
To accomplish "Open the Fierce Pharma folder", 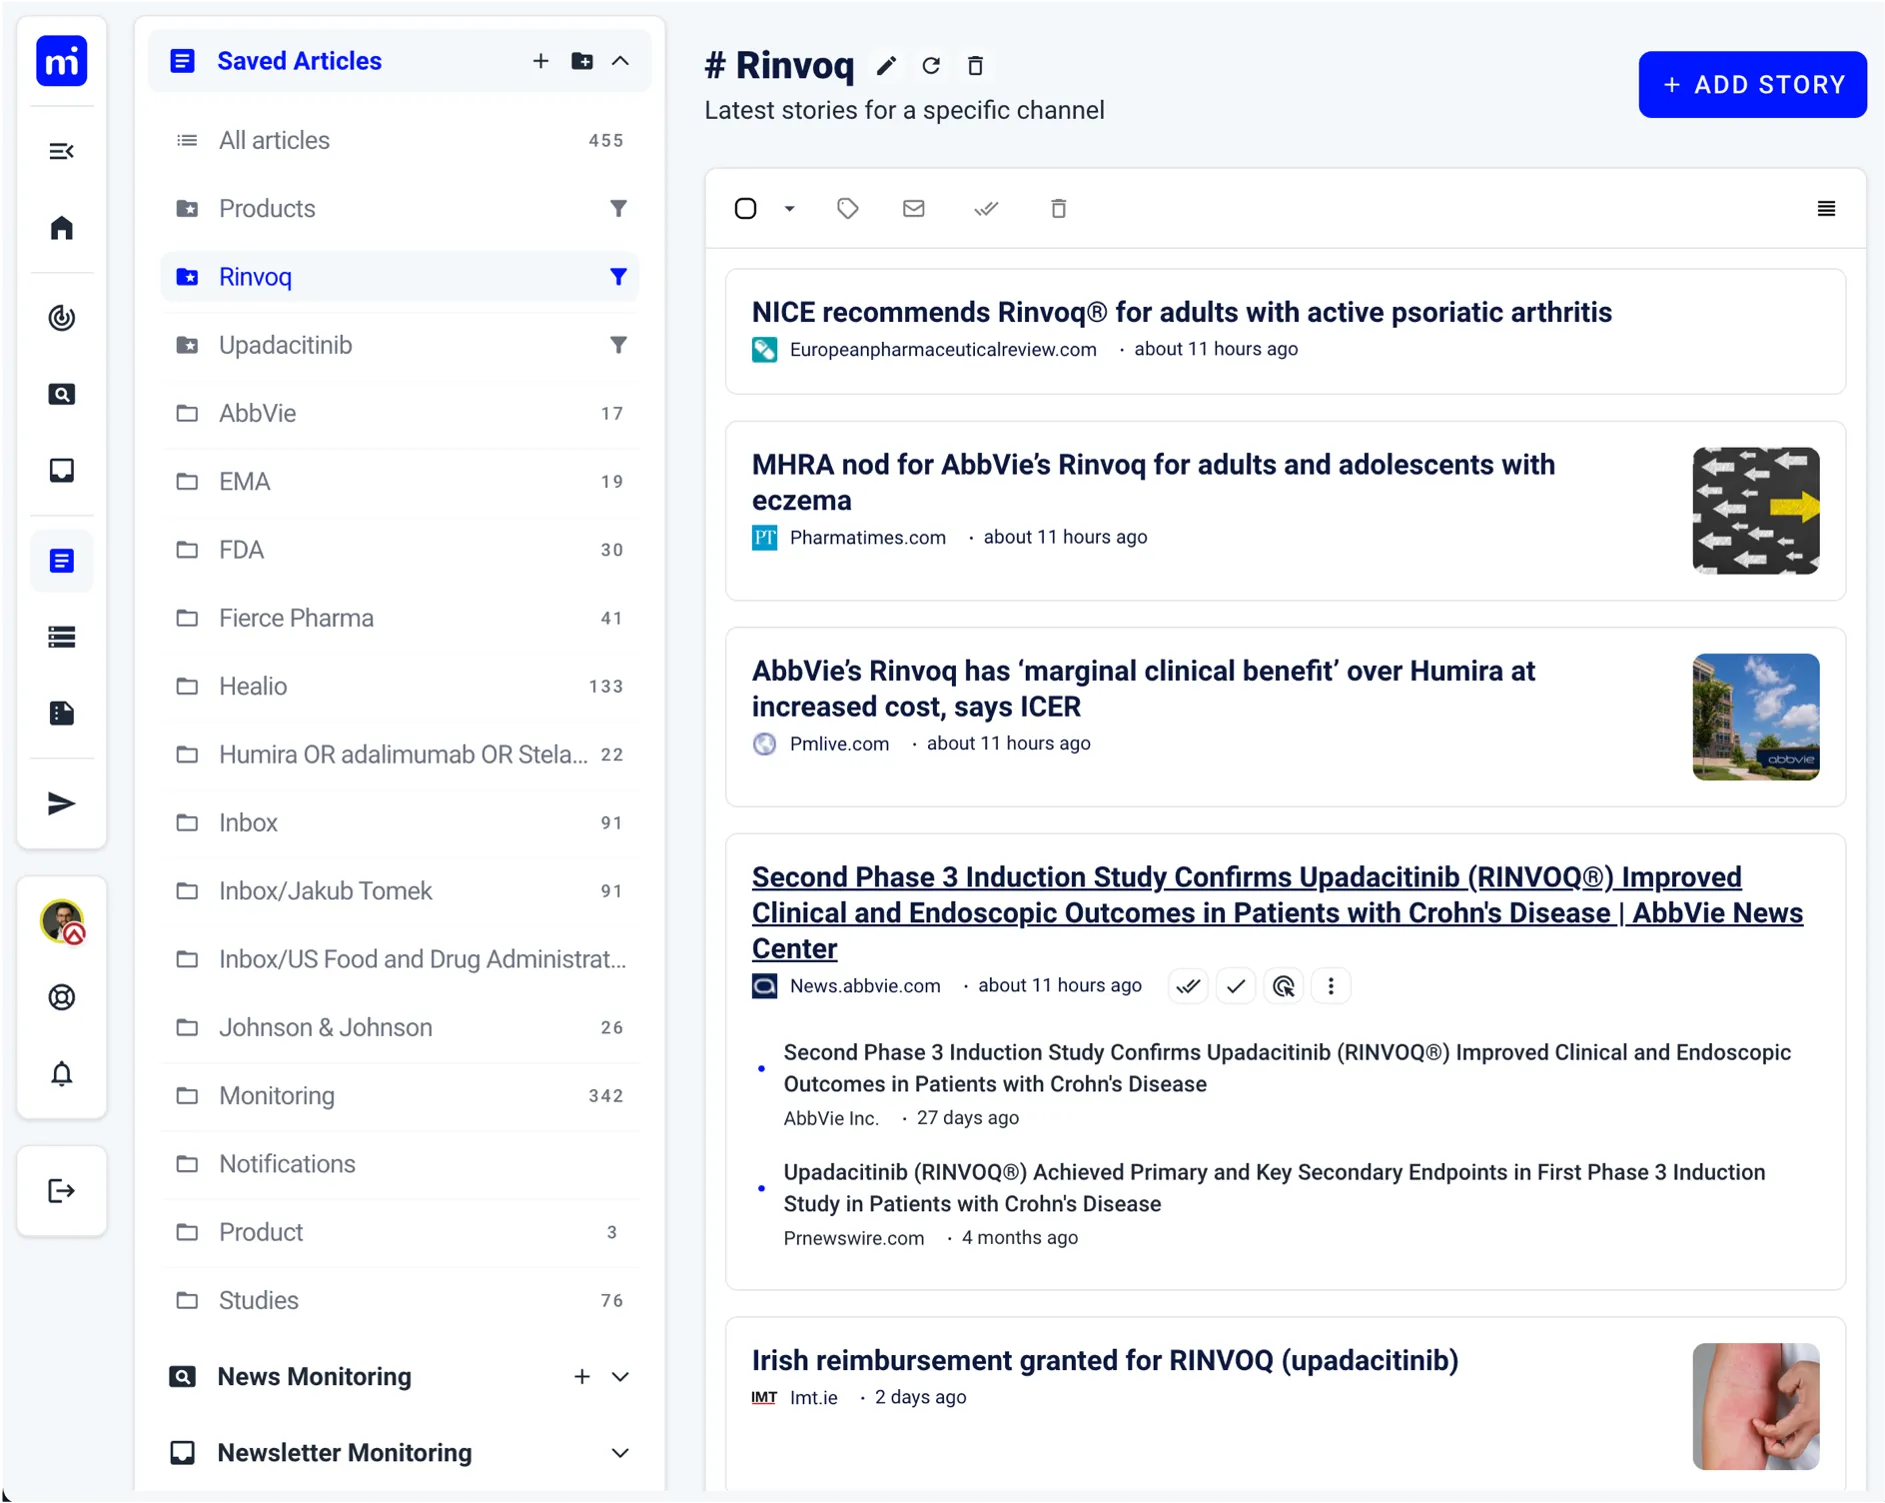I will (x=400, y=618).
